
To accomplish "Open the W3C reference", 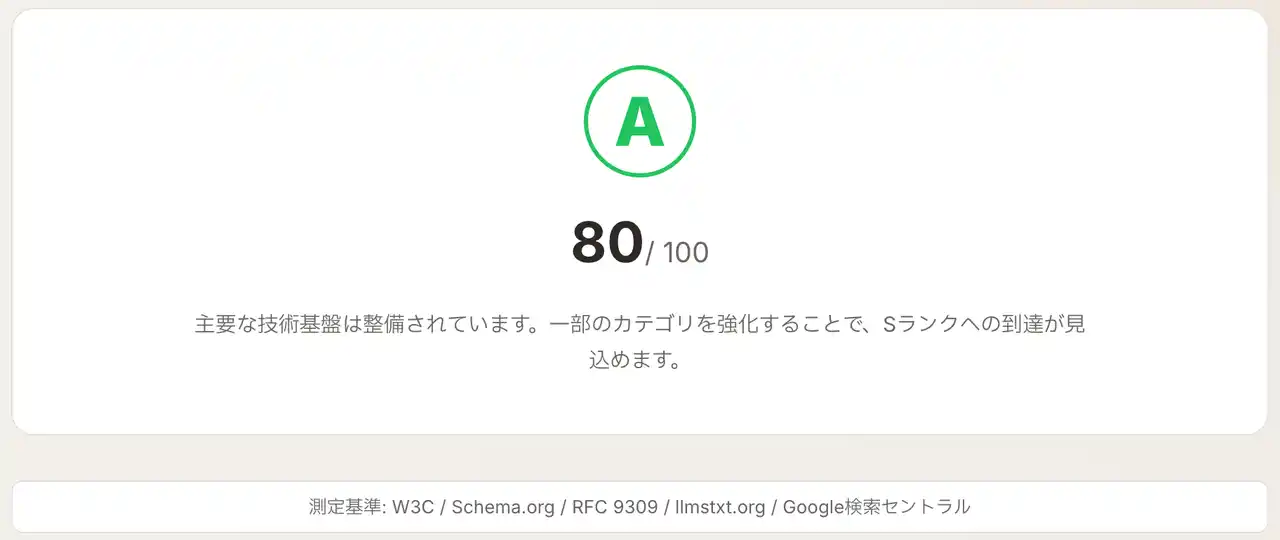I will tap(414, 507).
